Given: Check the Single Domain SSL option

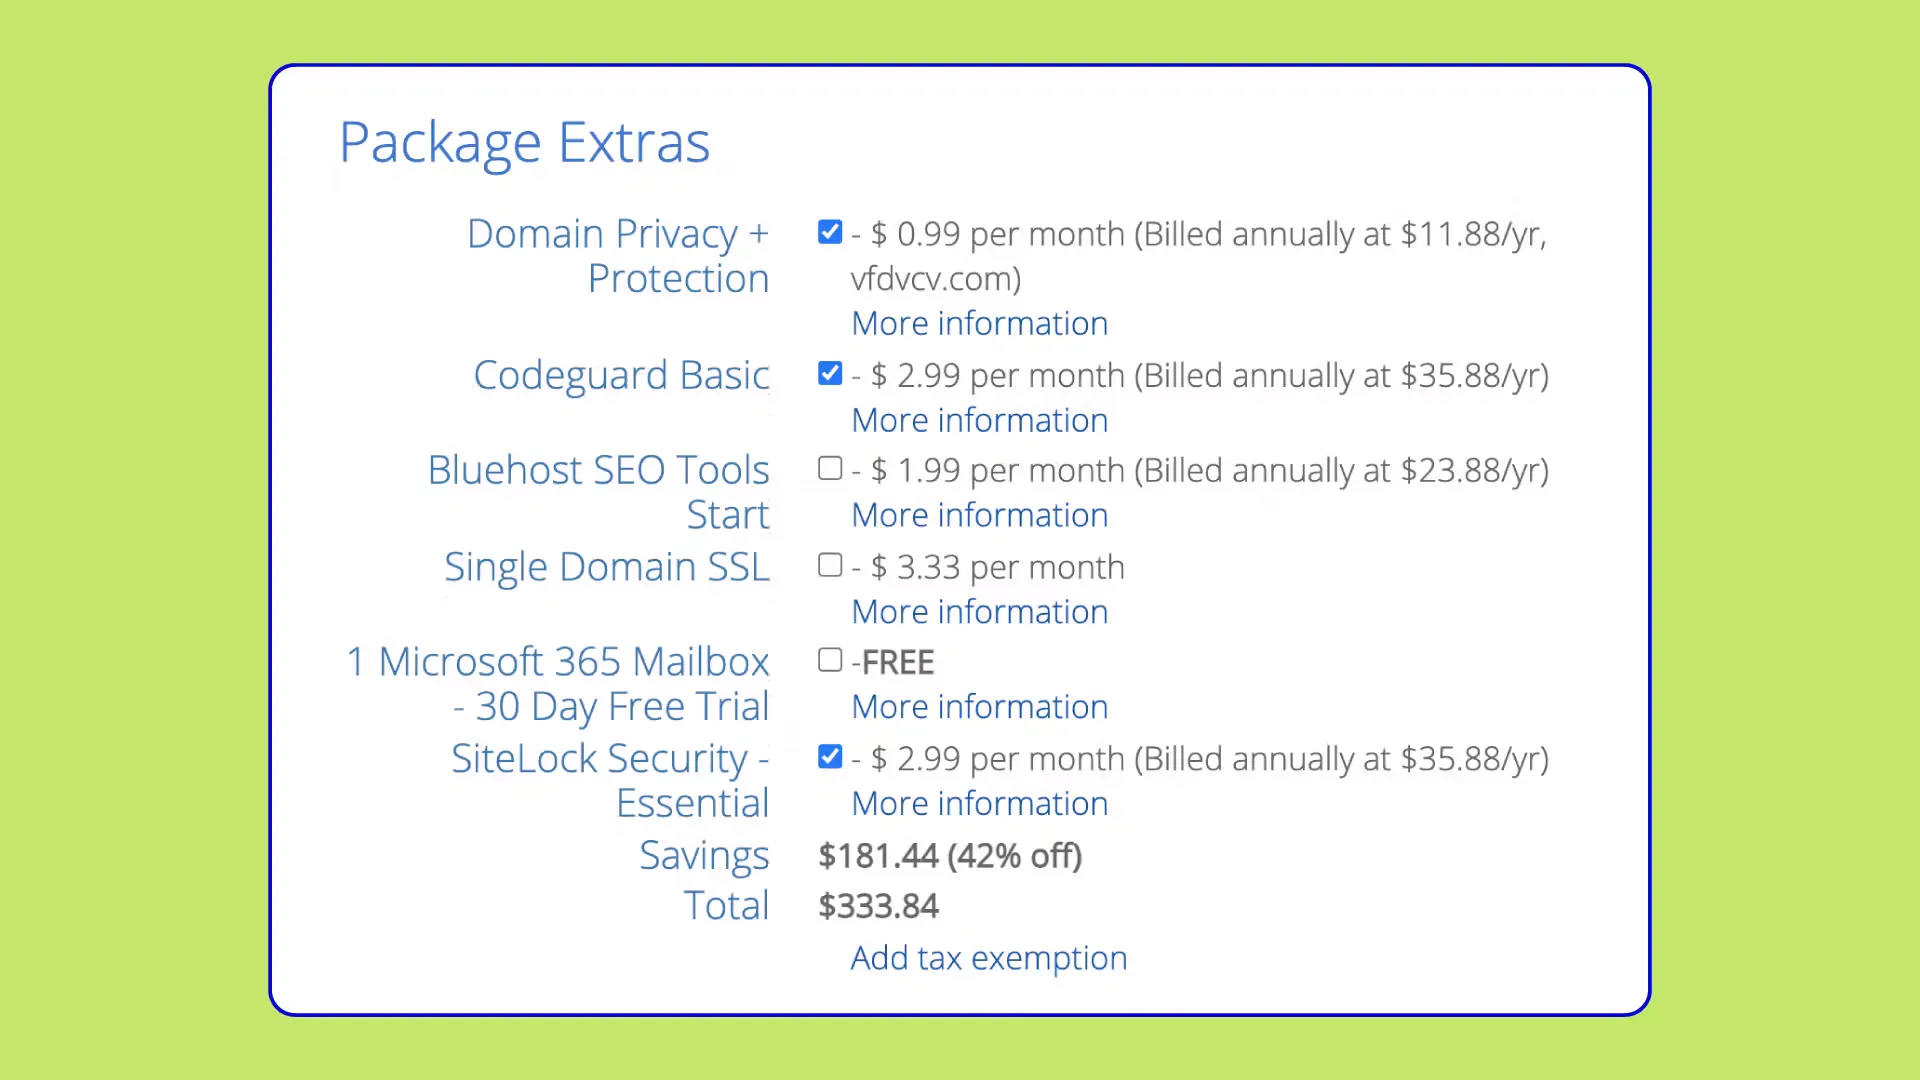Looking at the screenshot, I should point(830,565).
